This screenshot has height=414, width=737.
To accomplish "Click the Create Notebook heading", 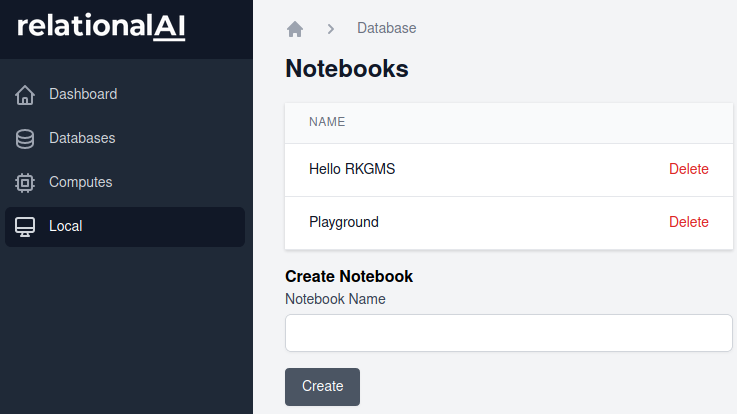I will 349,276.
